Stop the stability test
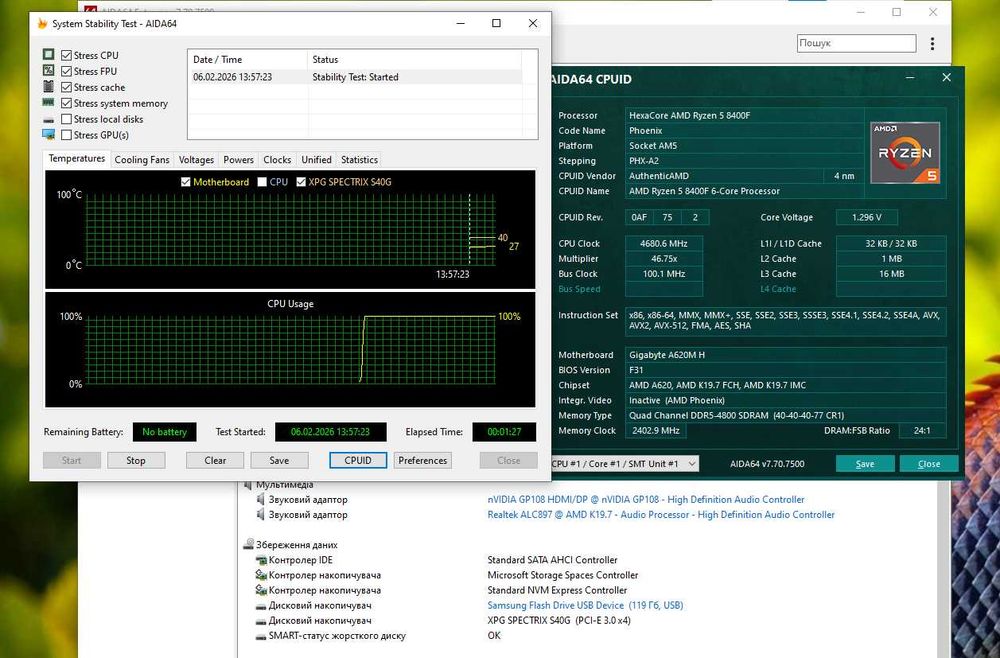Image resolution: width=1000 pixels, height=658 pixels. (136, 460)
